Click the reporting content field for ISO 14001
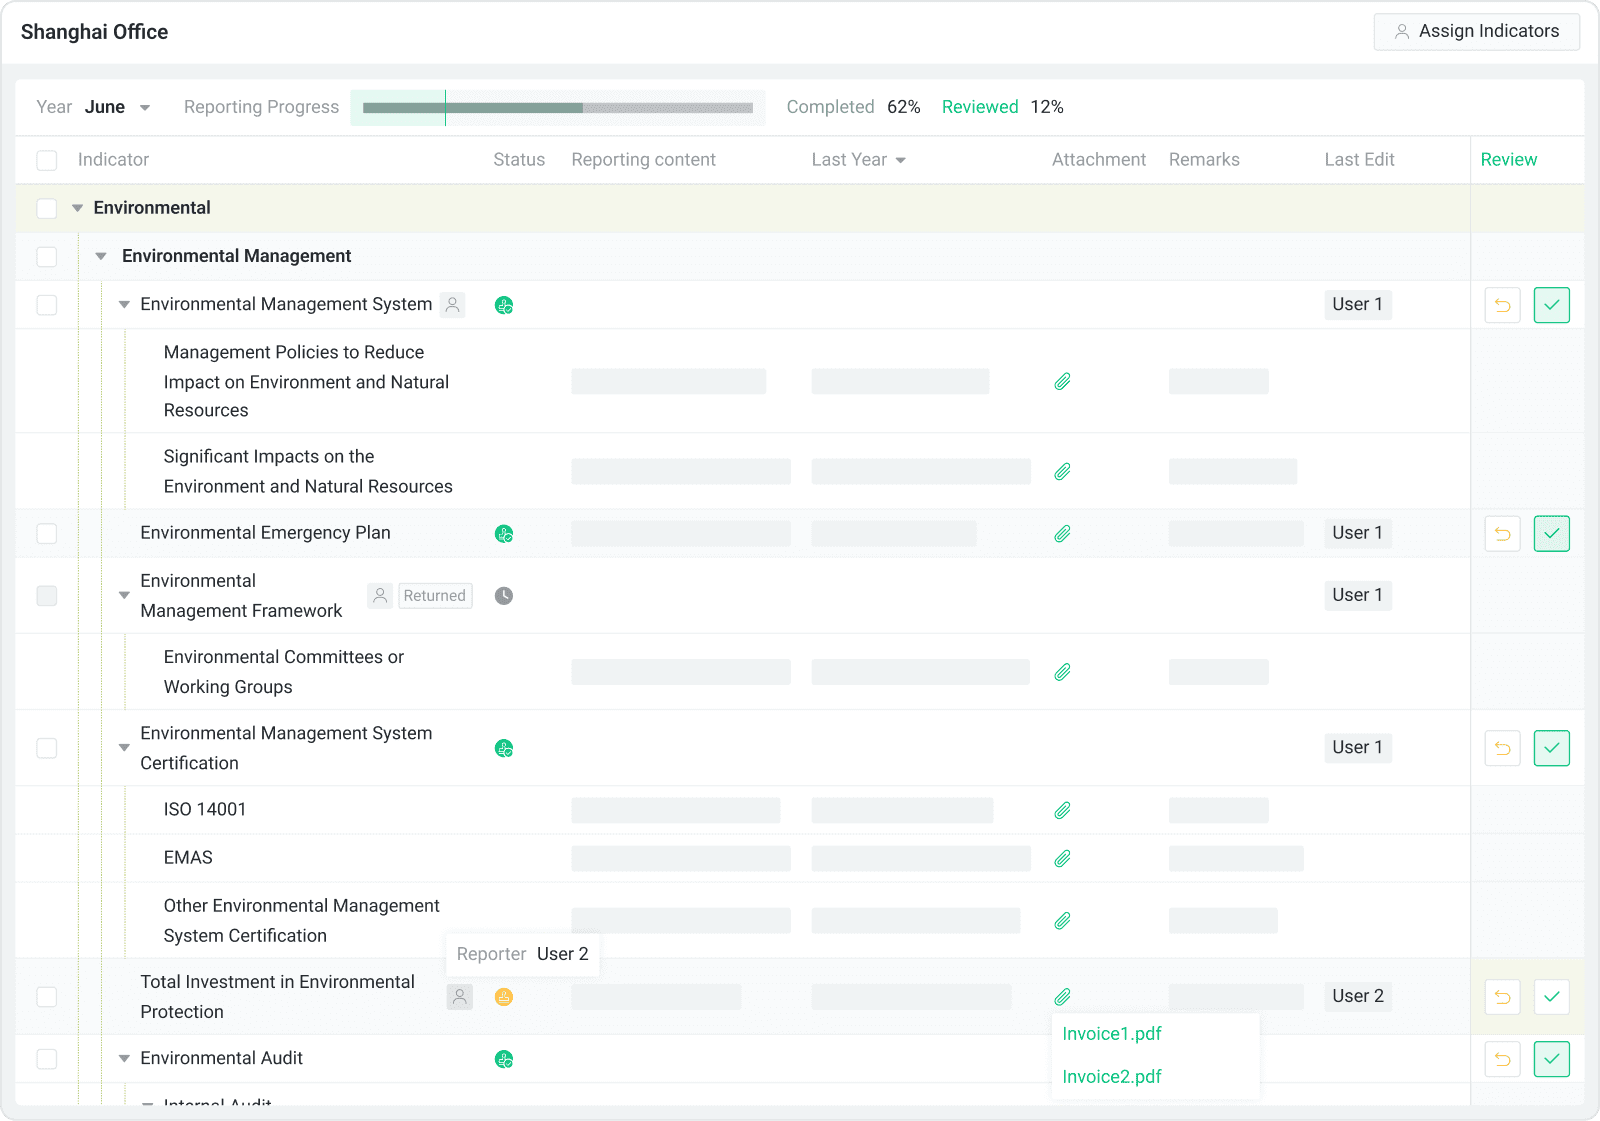 [676, 810]
